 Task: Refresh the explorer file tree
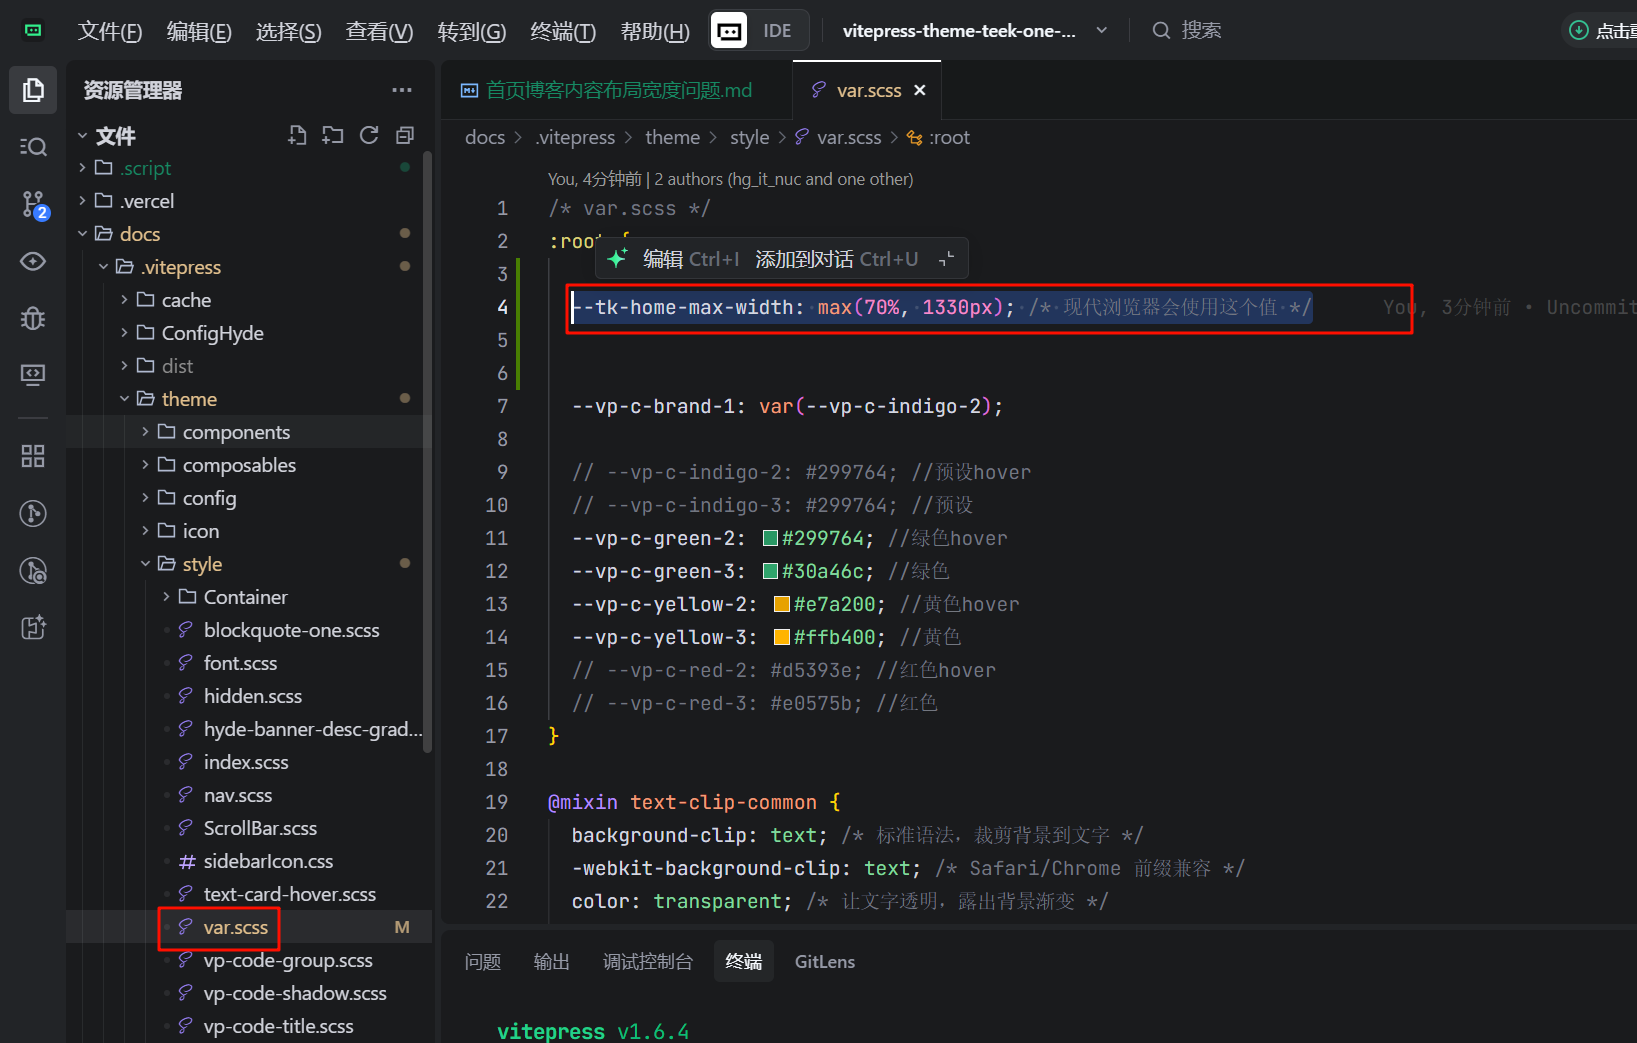coord(369,135)
